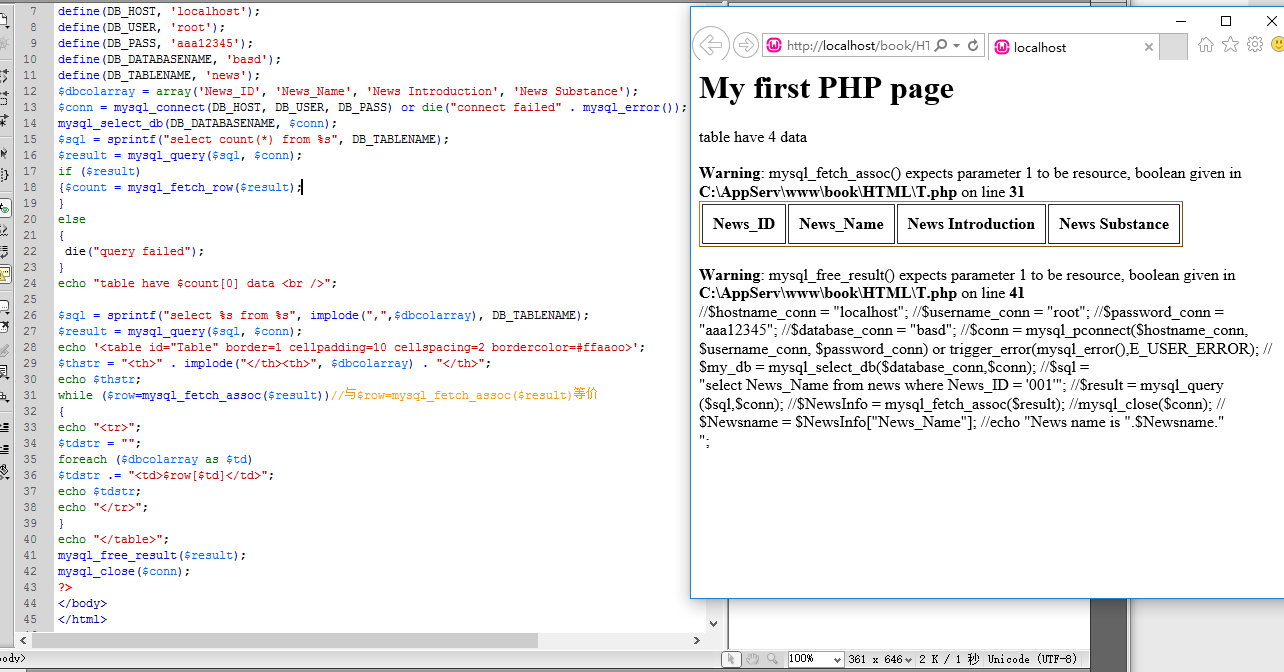Click the "News Substance" table header cell
The height and width of the screenshot is (672, 1284).
[1114, 224]
